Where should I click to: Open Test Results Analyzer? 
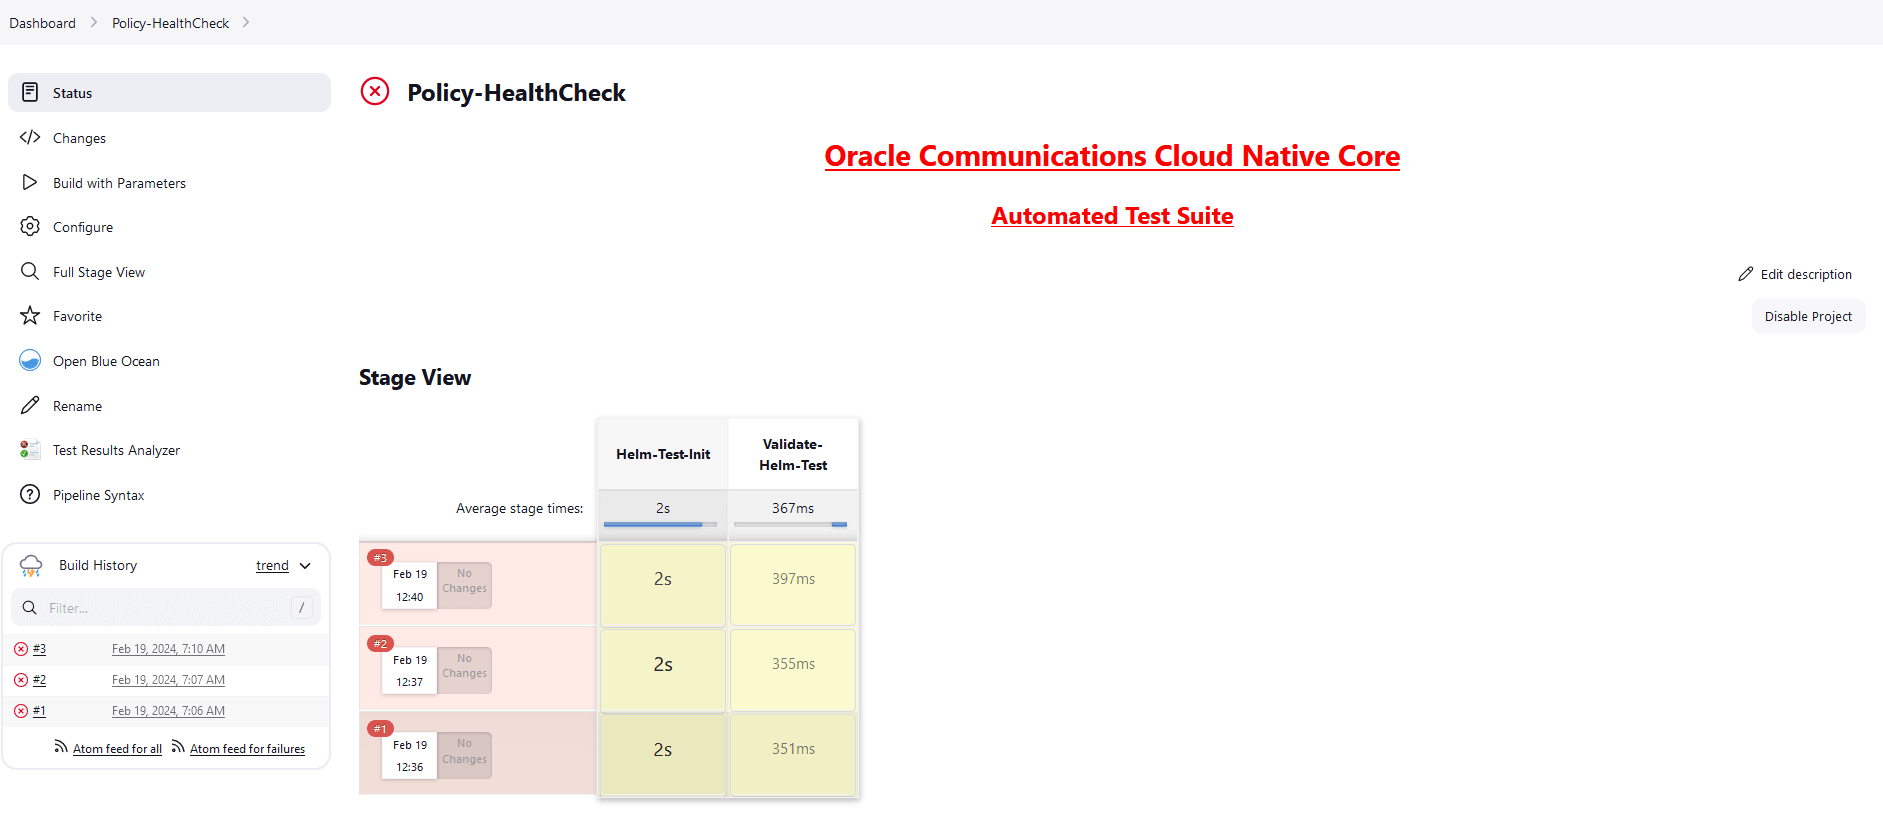[169, 449]
